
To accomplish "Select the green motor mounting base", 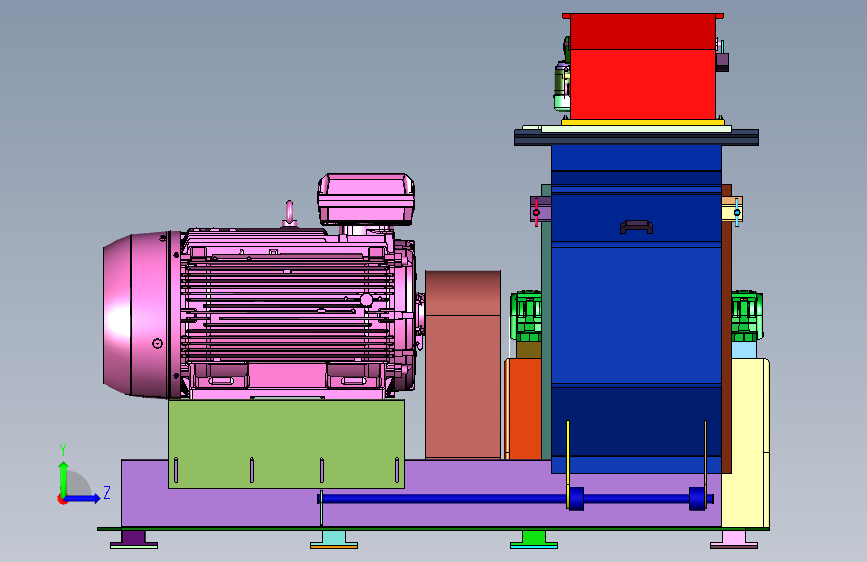I will point(286,444).
